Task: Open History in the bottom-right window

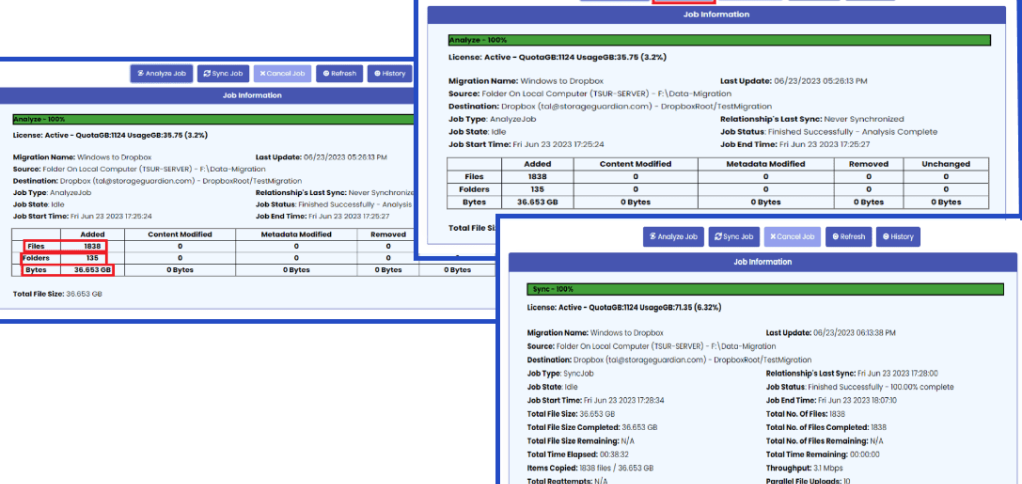Action: pos(898,237)
